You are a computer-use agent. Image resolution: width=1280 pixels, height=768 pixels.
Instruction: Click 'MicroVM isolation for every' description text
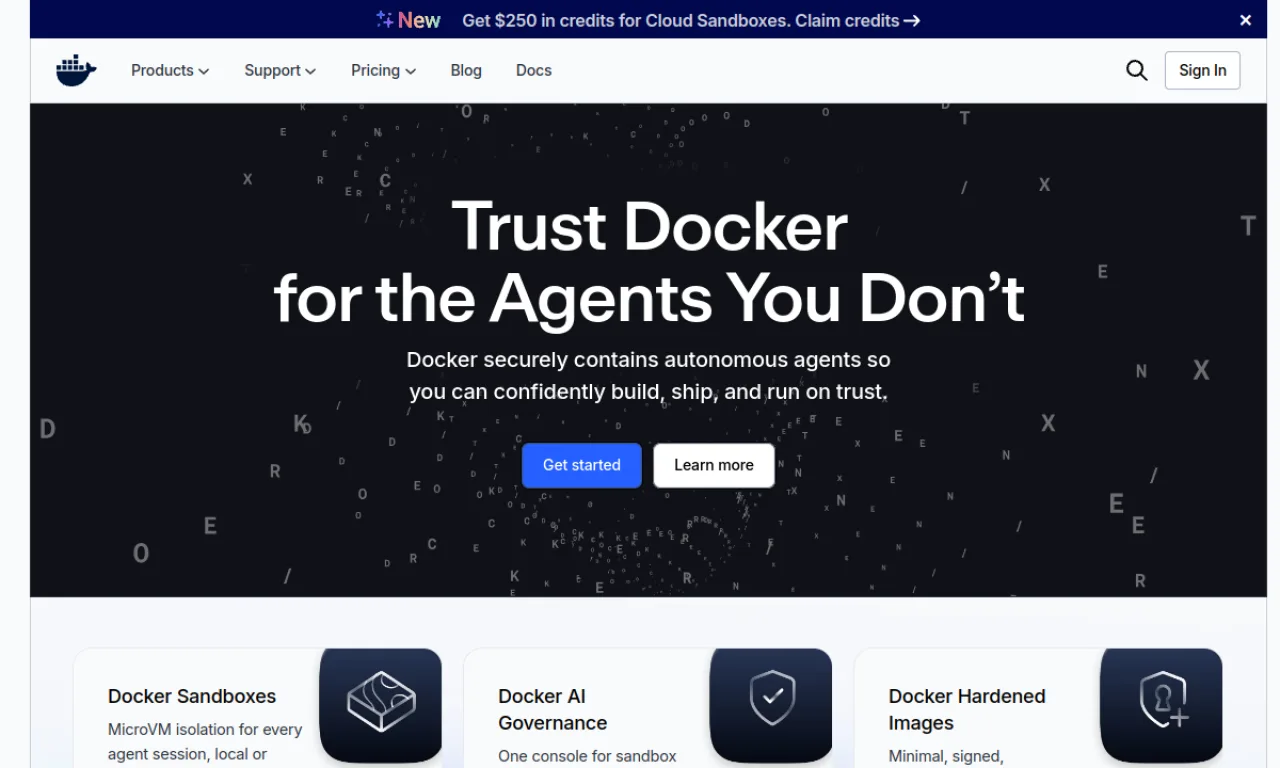point(205,729)
